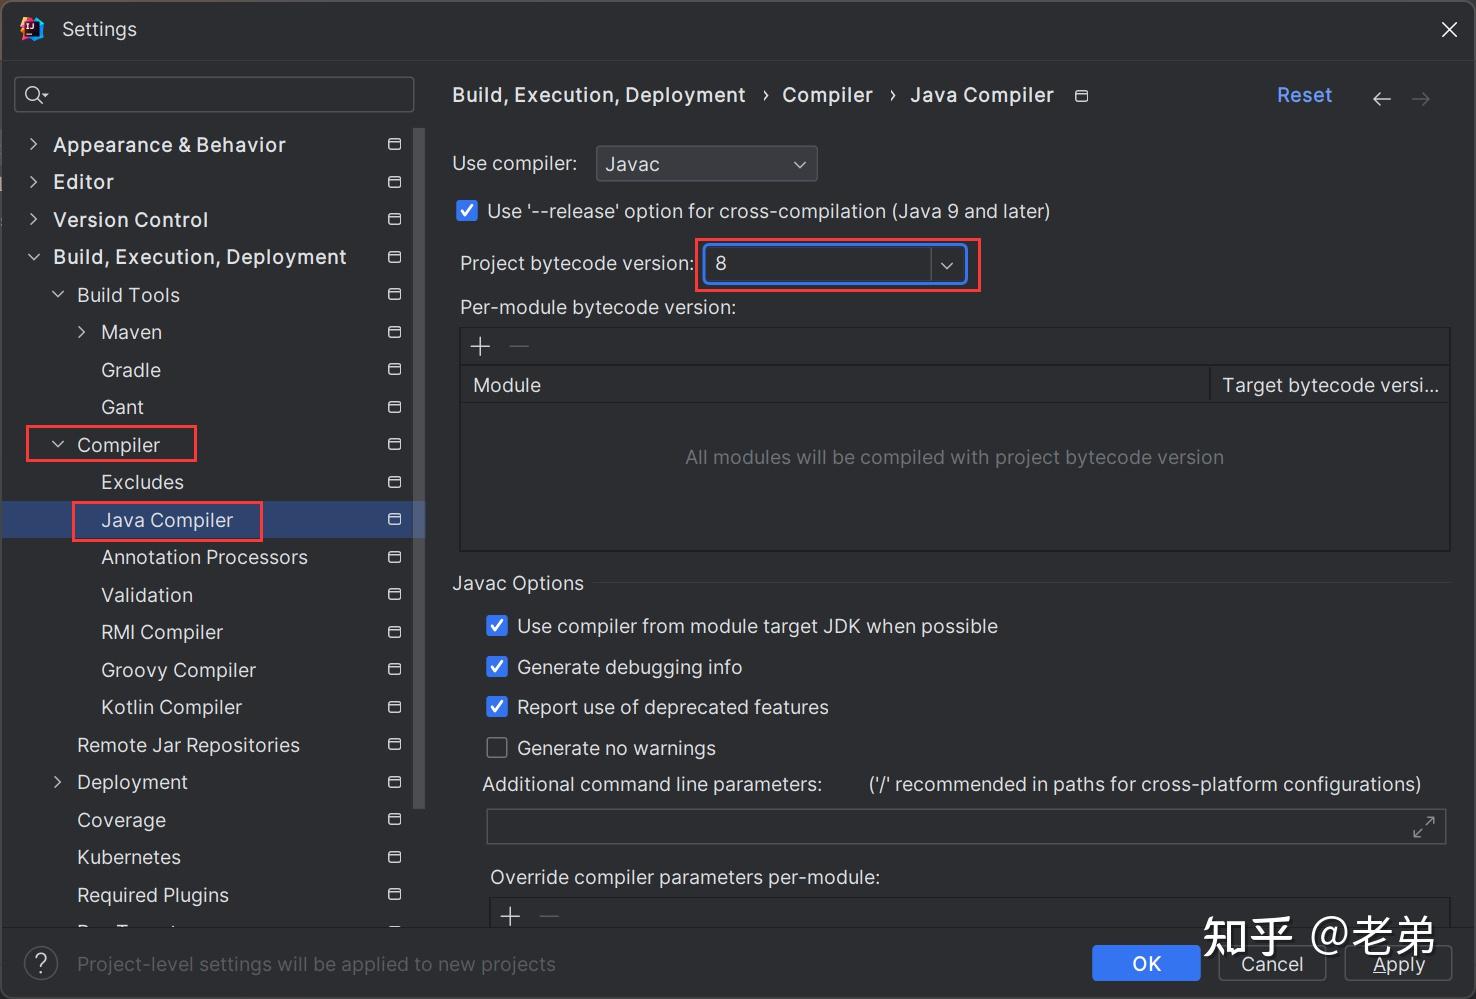Click the plus icon above Module table
1476x999 pixels.
[x=480, y=346]
